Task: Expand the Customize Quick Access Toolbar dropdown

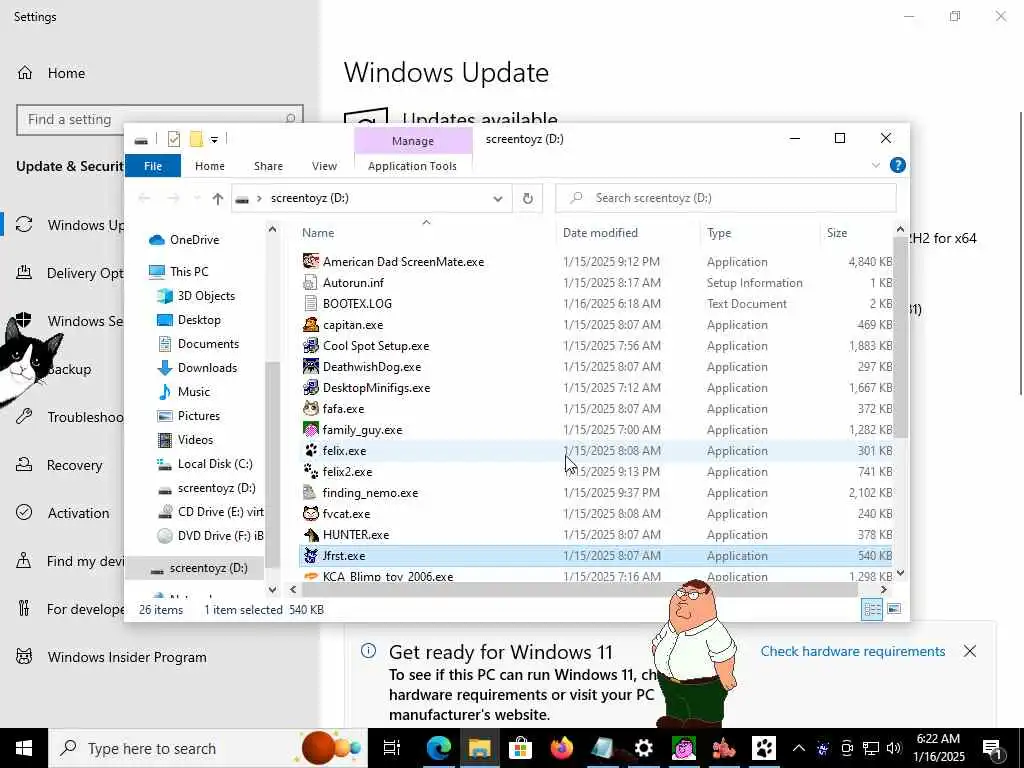Action: point(214,139)
